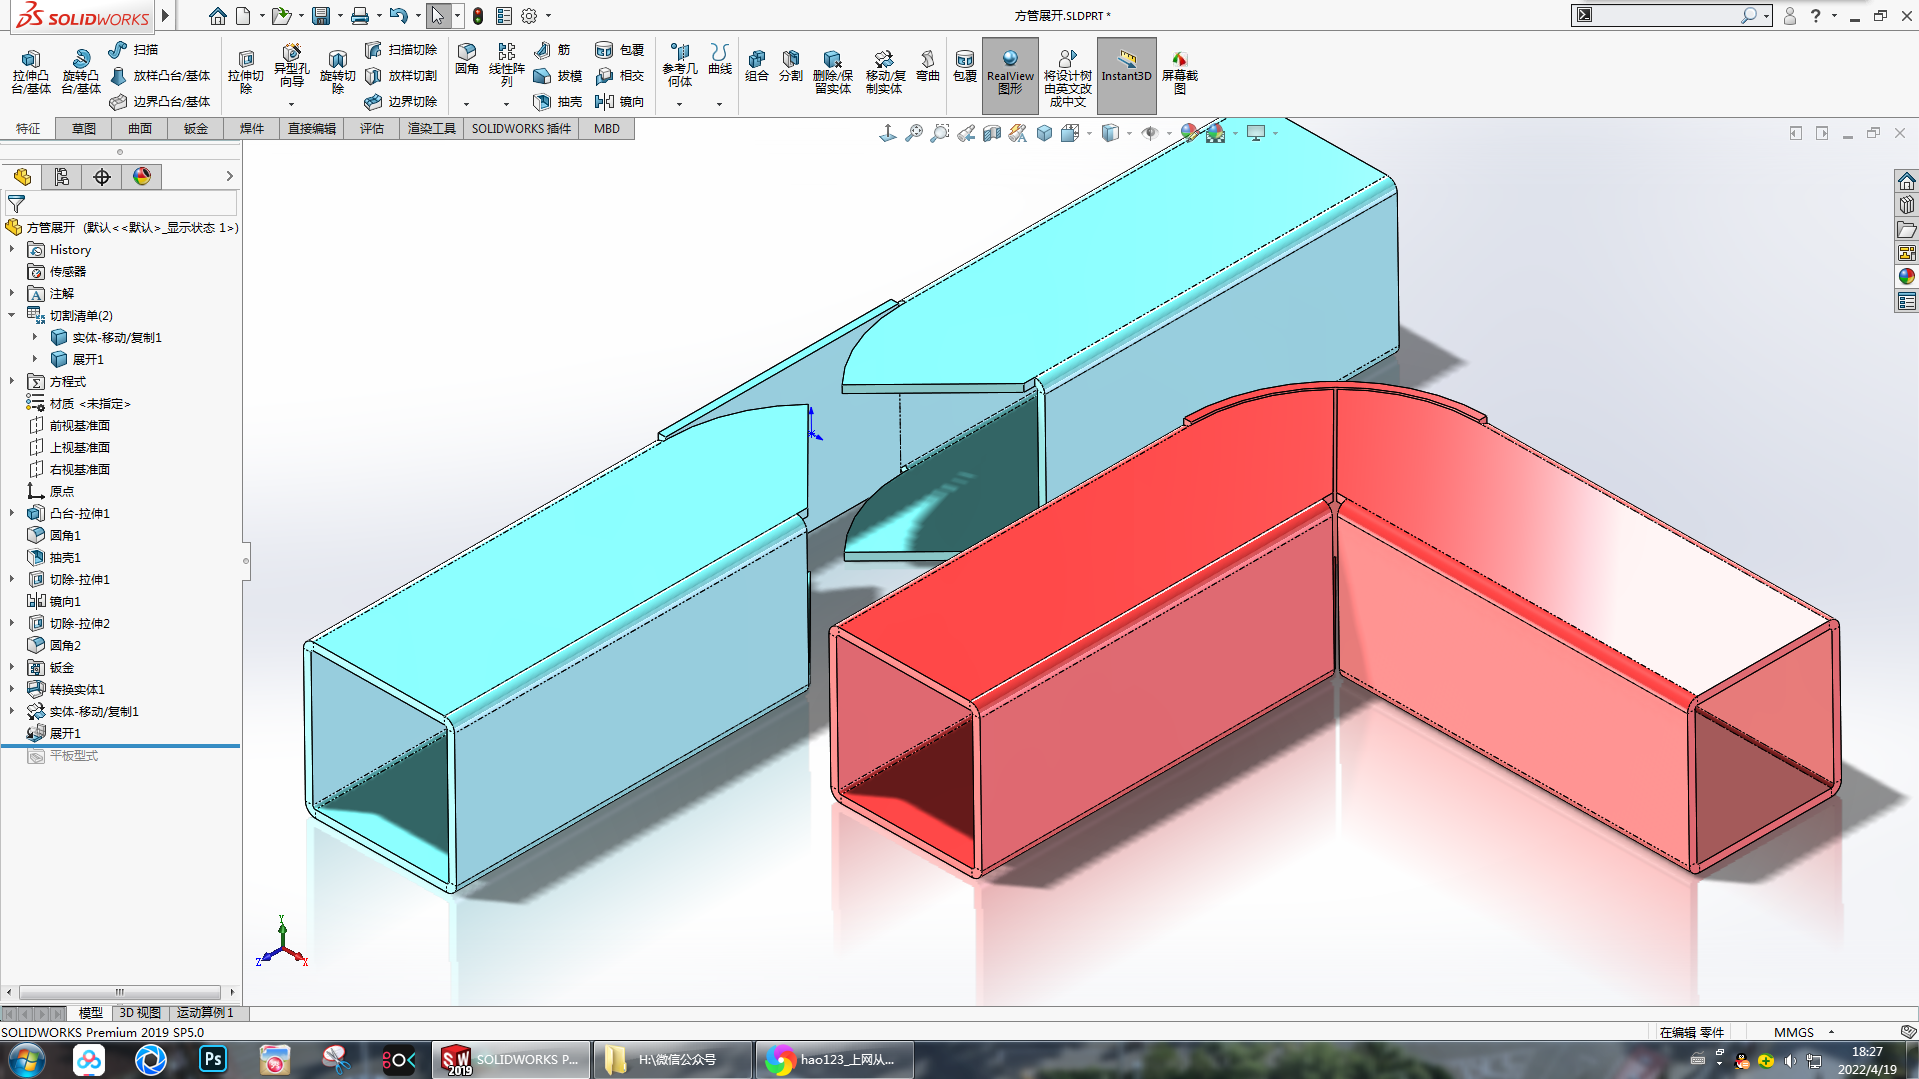Open the DisplayManager color ball tab
This screenshot has height=1079, width=1919.
142,177
